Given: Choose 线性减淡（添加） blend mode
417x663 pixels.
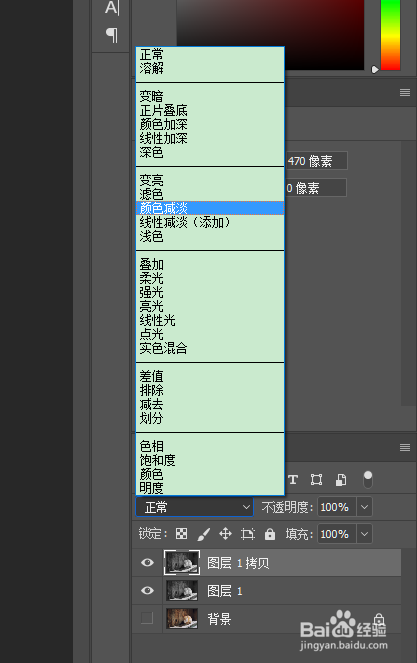Looking at the screenshot, I should pyautogui.click(x=210, y=222).
